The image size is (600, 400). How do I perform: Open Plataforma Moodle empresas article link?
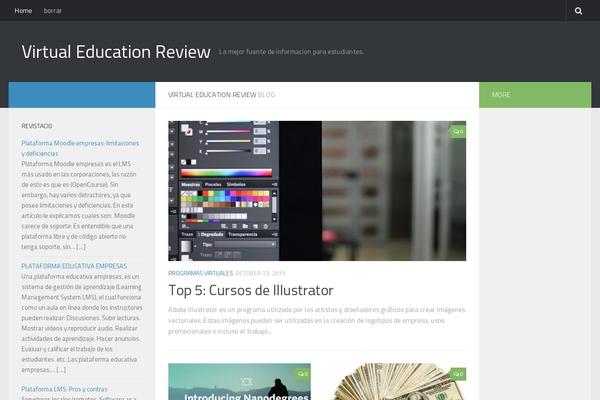tap(80, 148)
